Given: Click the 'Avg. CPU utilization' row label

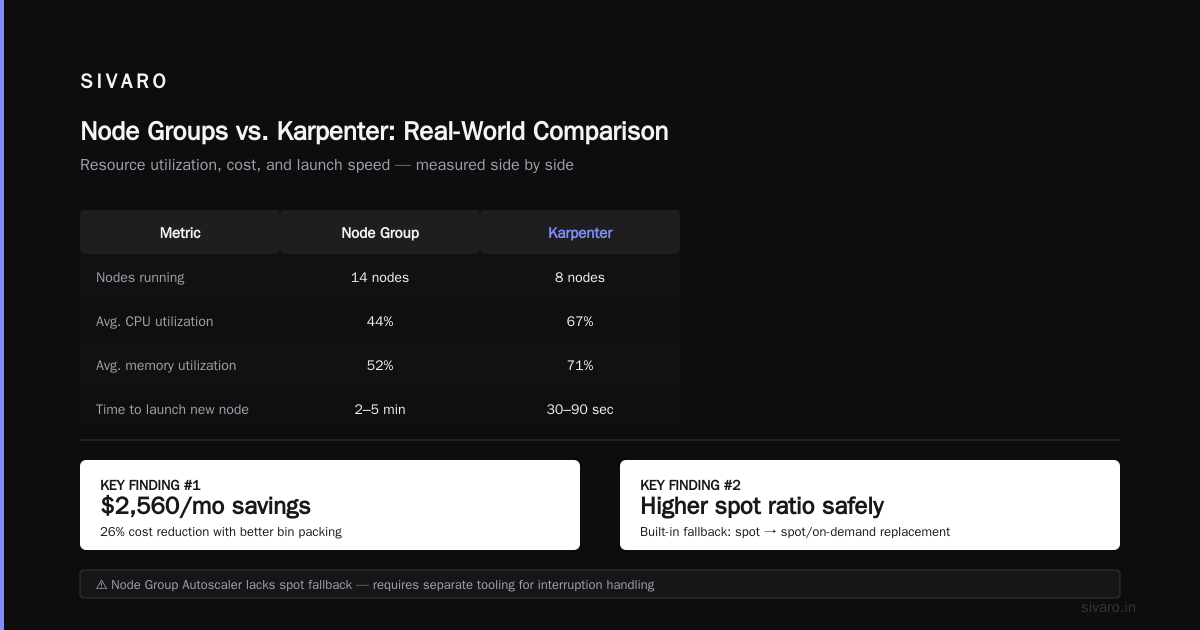Looking at the screenshot, I should [154, 321].
